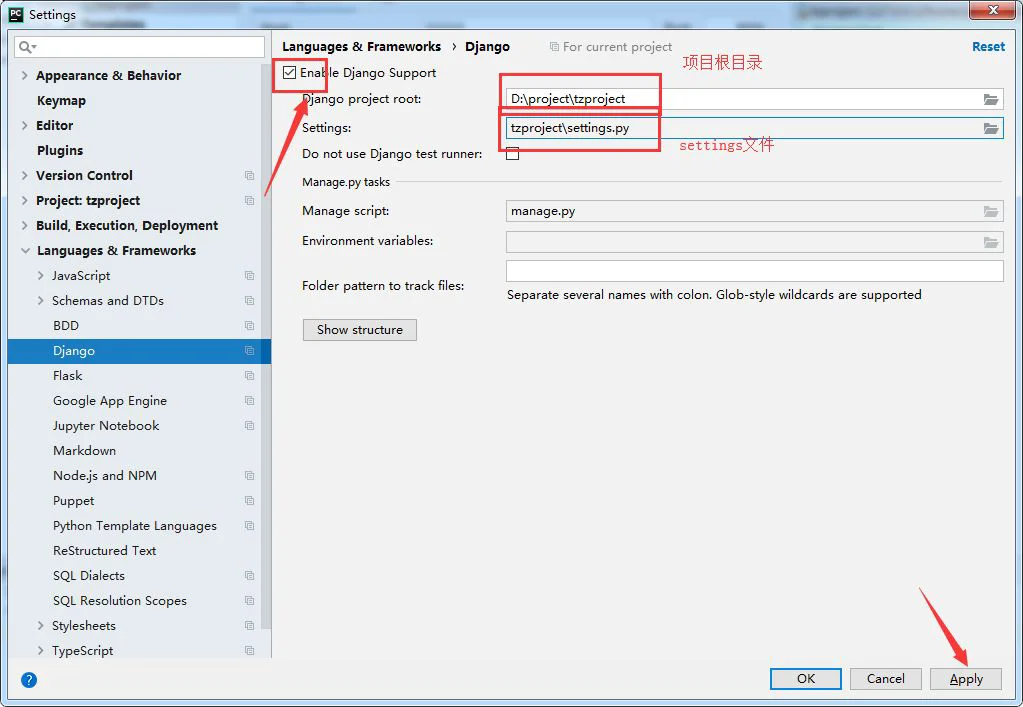The width and height of the screenshot is (1023, 707).
Task: Expand the Editor section arrow
Action: (24, 125)
